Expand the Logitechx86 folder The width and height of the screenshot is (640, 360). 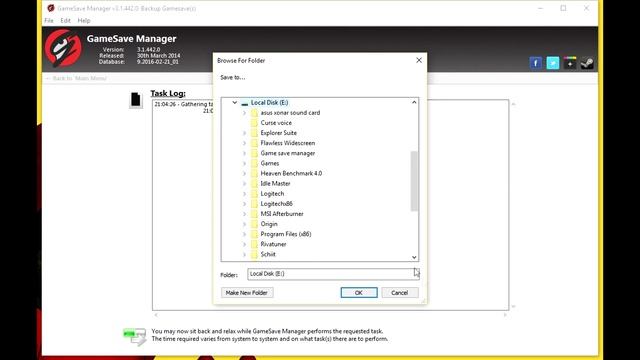(244, 204)
